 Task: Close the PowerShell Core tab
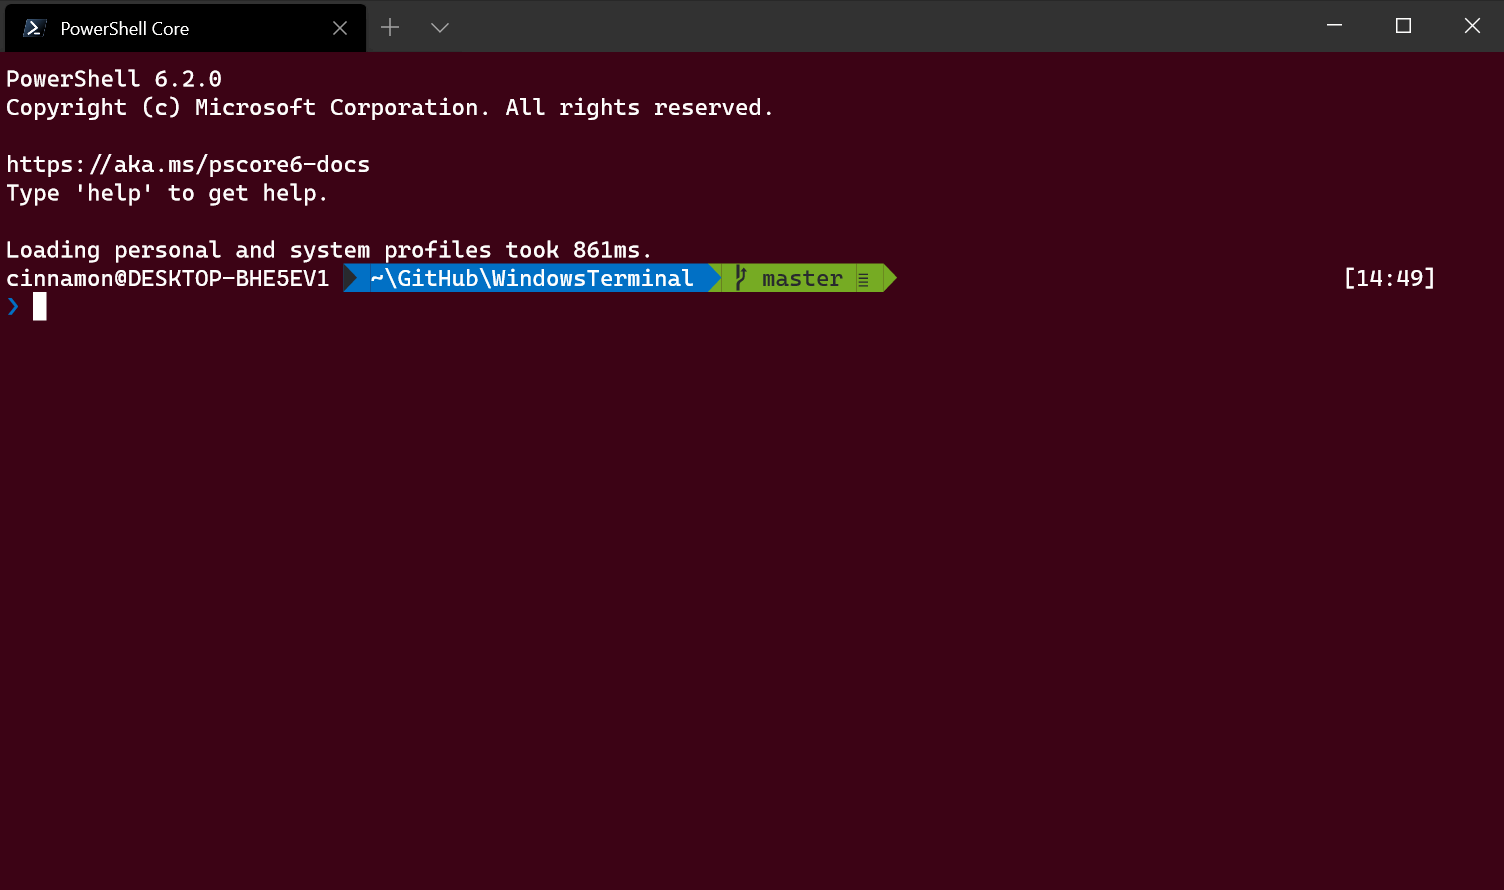pyautogui.click(x=339, y=27)
